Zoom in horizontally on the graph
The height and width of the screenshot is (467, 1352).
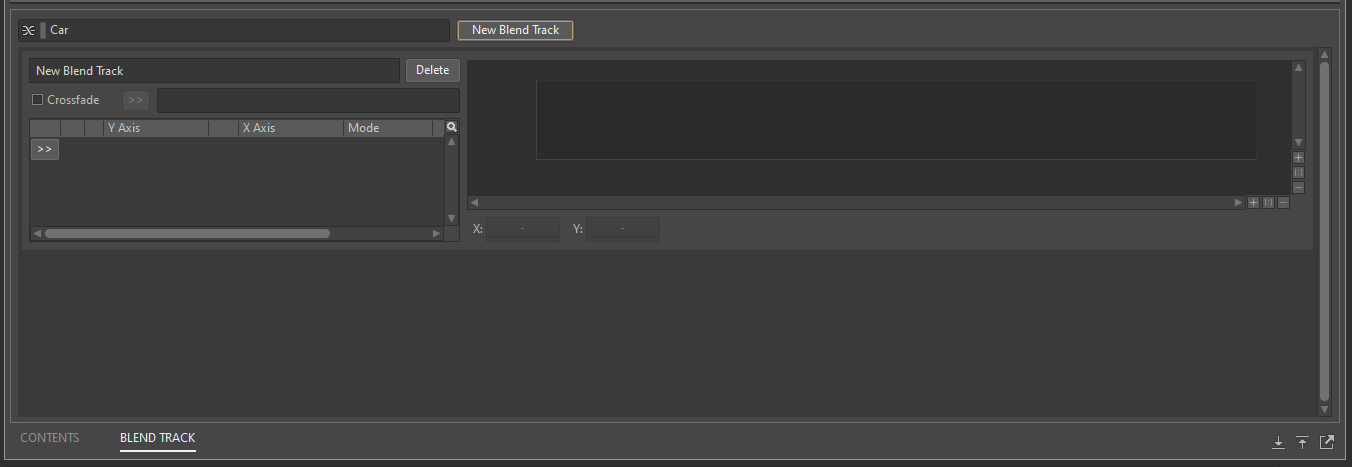[x=1254, y=202]
